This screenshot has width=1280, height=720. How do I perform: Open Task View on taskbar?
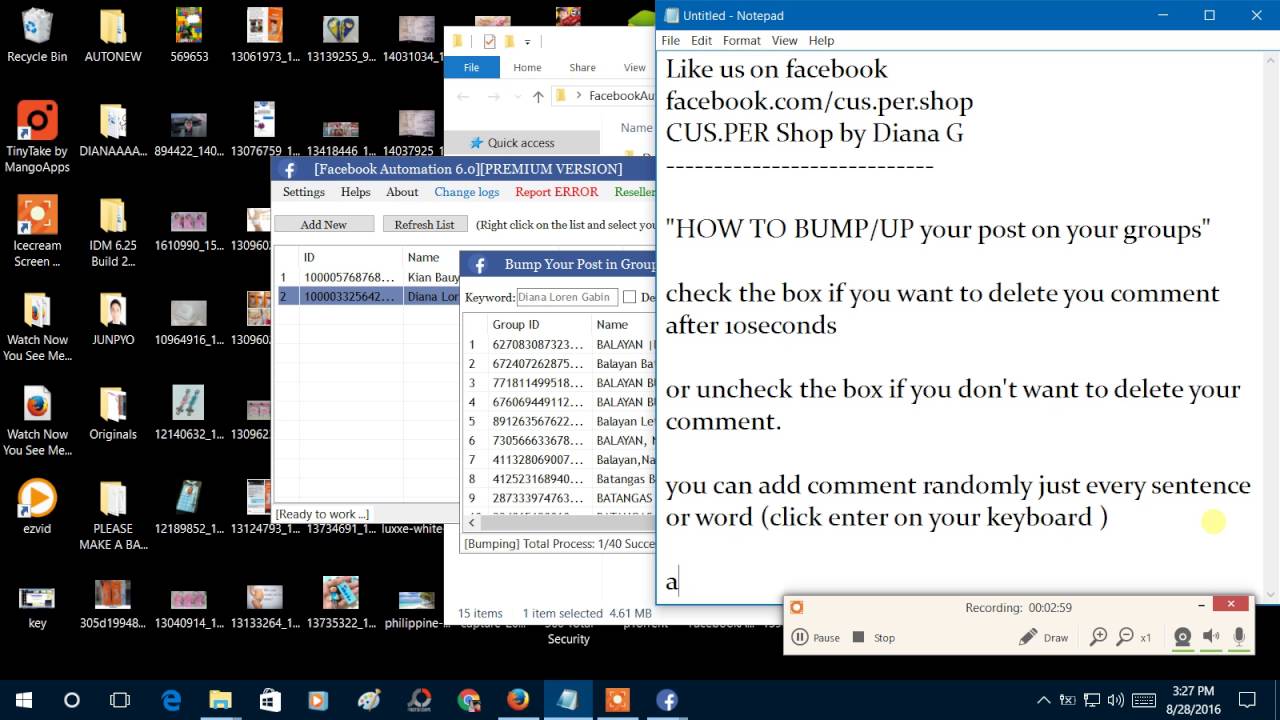pos(120,700)
